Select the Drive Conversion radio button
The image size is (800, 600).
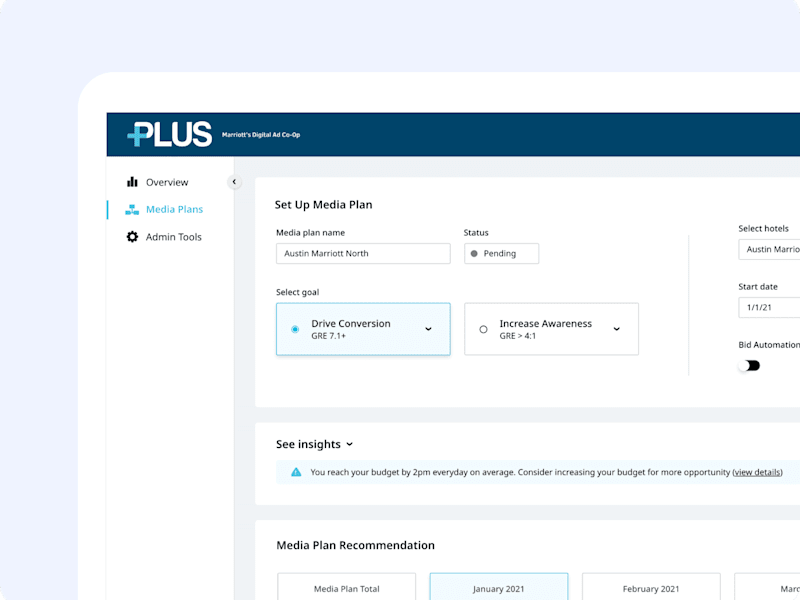[x=295, y=329]
